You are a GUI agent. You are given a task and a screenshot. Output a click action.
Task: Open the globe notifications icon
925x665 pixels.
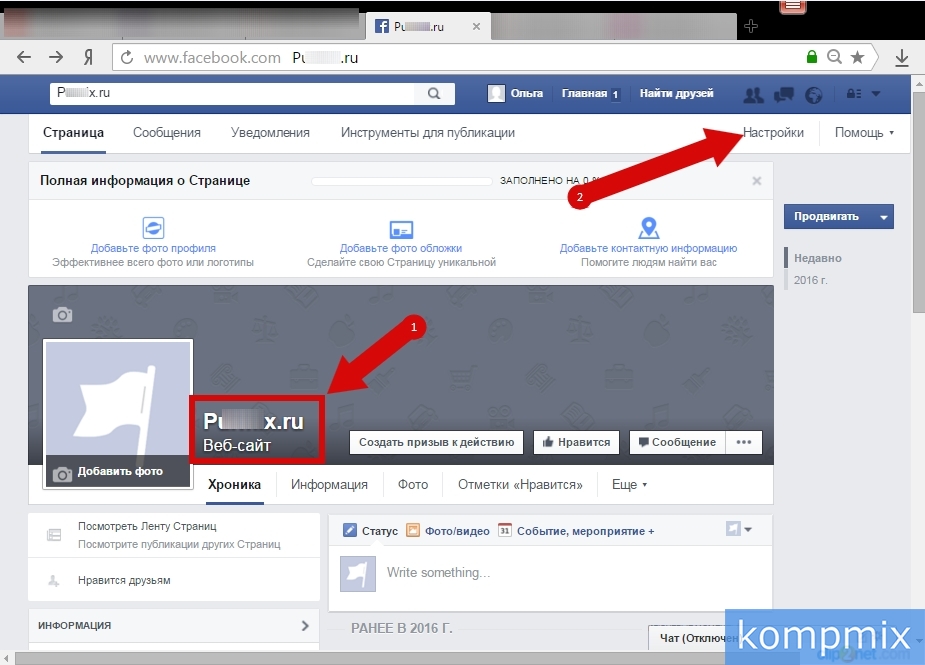click(x=813, y=94)
